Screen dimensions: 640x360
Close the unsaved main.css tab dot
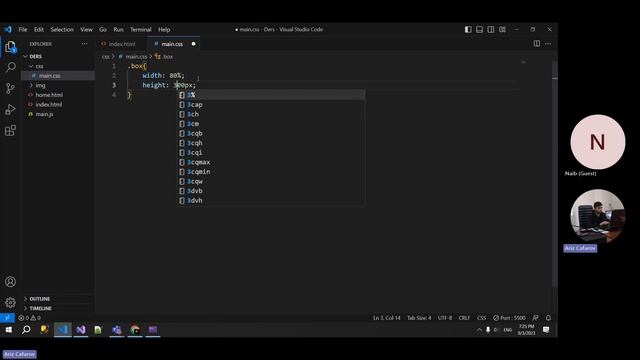193,44
